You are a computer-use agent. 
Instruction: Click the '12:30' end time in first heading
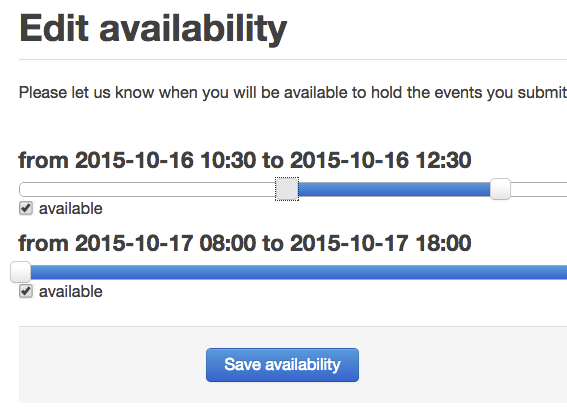pos(443,160)
